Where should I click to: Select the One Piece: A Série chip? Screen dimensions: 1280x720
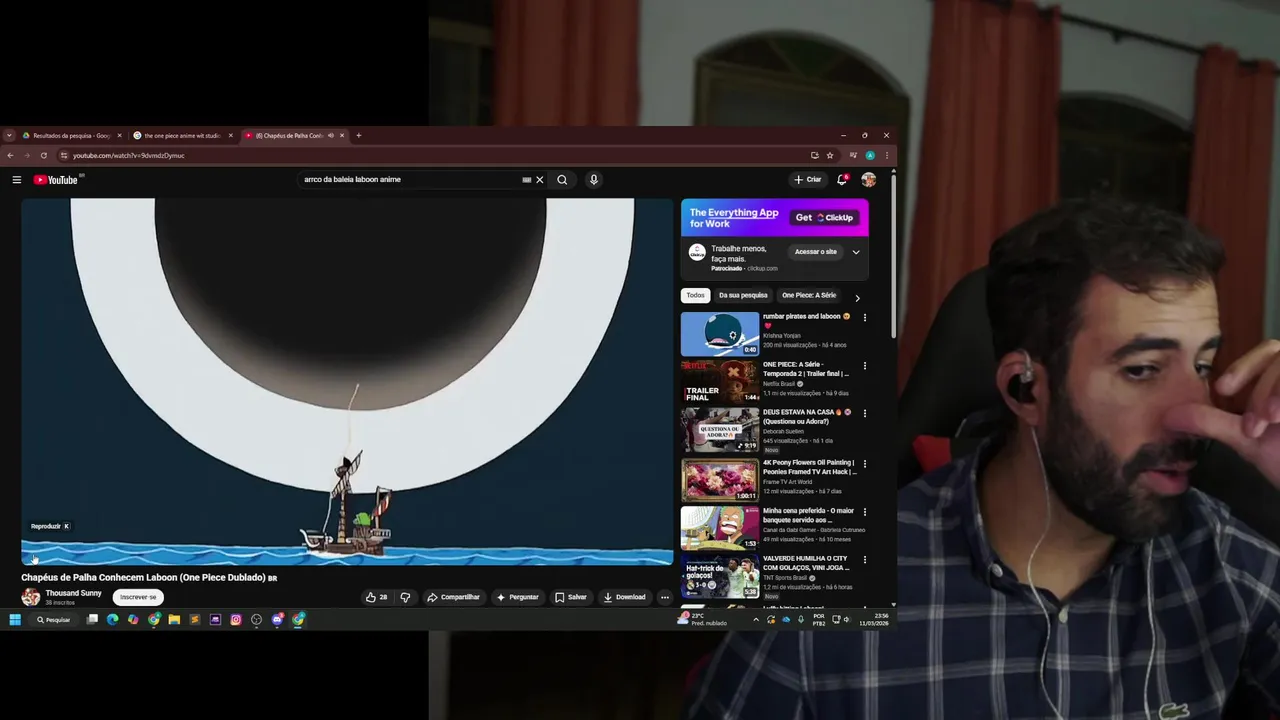point(809,295)
